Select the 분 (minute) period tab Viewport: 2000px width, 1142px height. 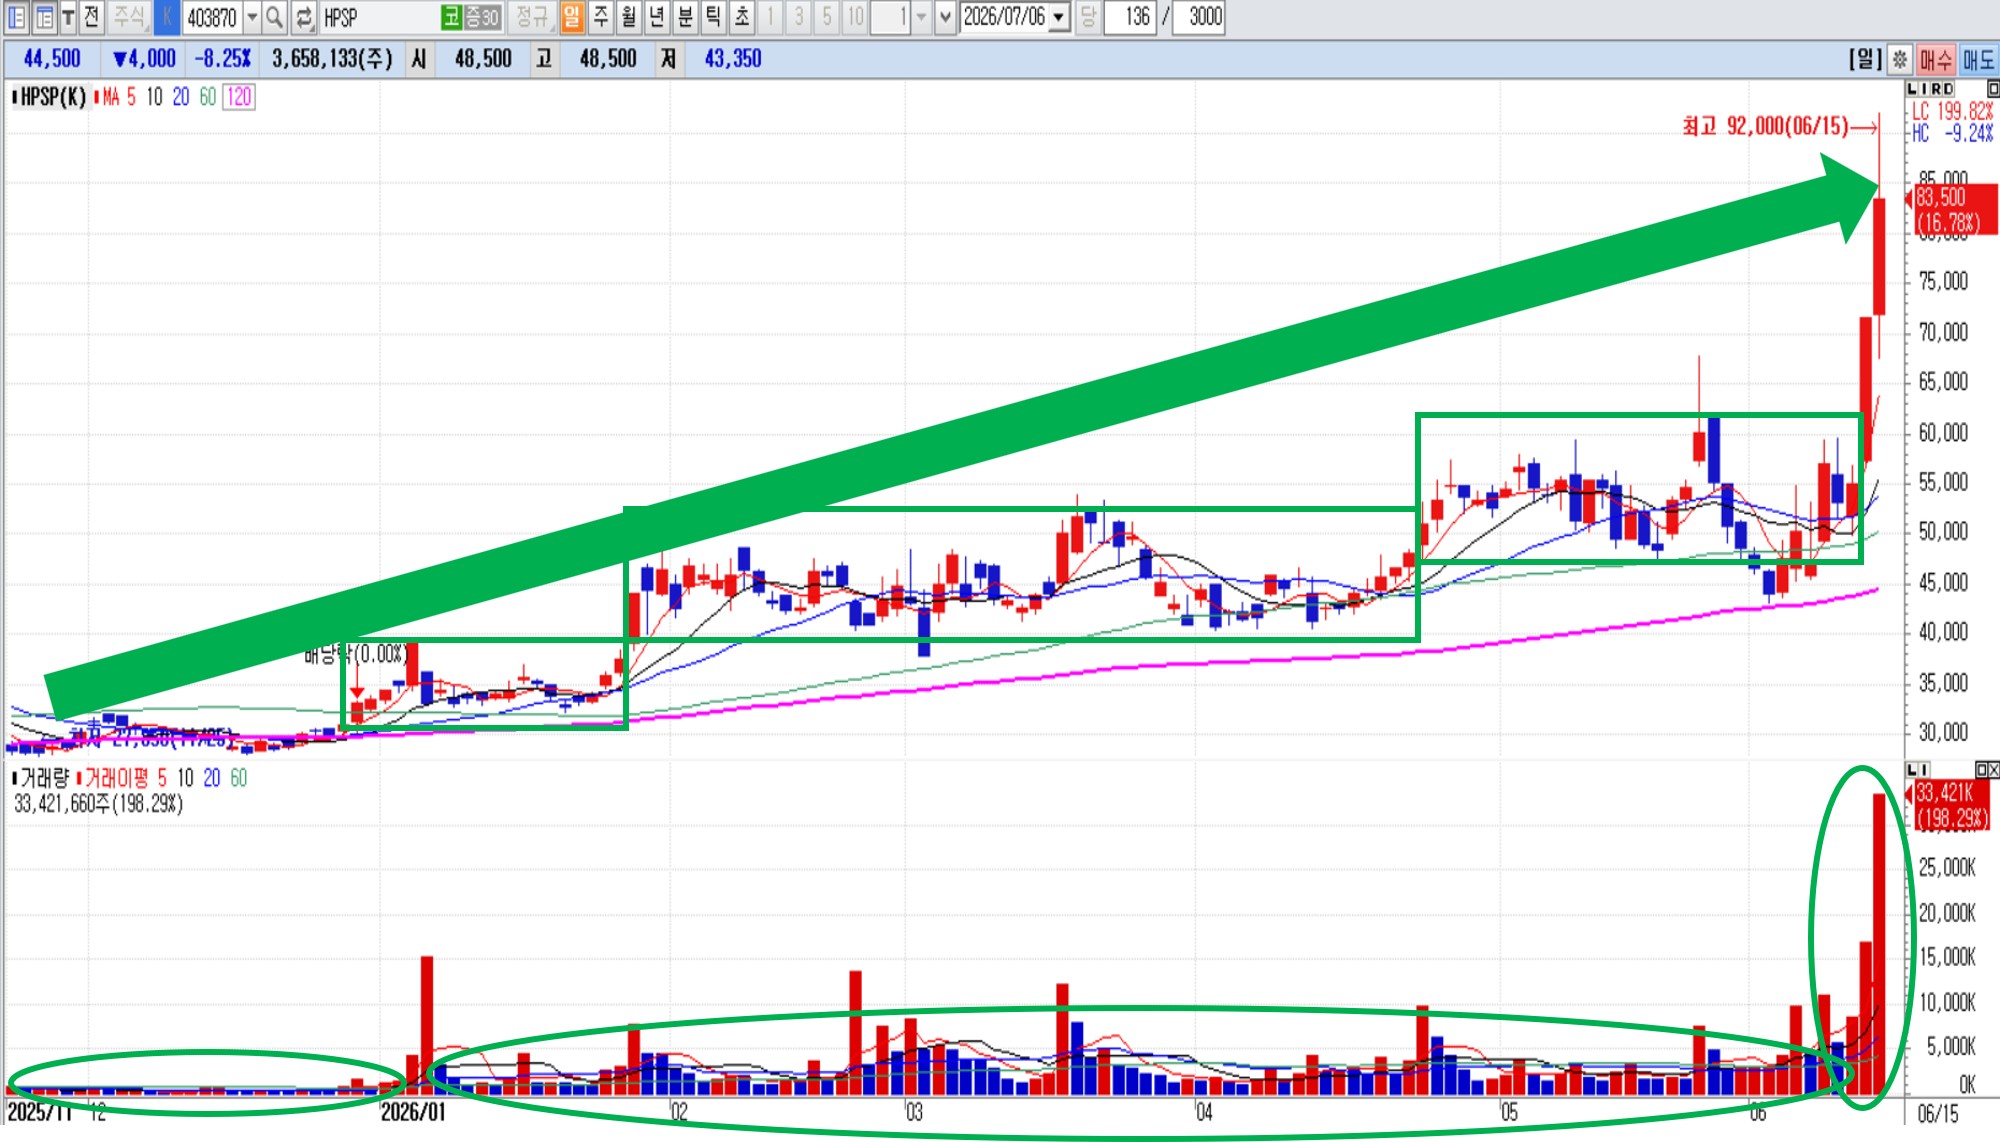[685, 17]
